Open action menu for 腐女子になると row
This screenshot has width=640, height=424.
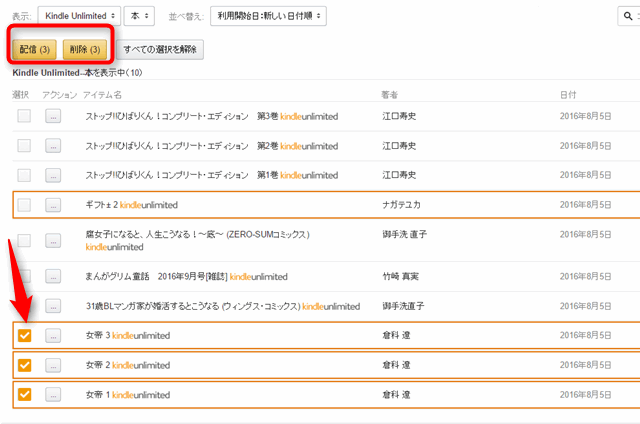click(x=53, y=240)
